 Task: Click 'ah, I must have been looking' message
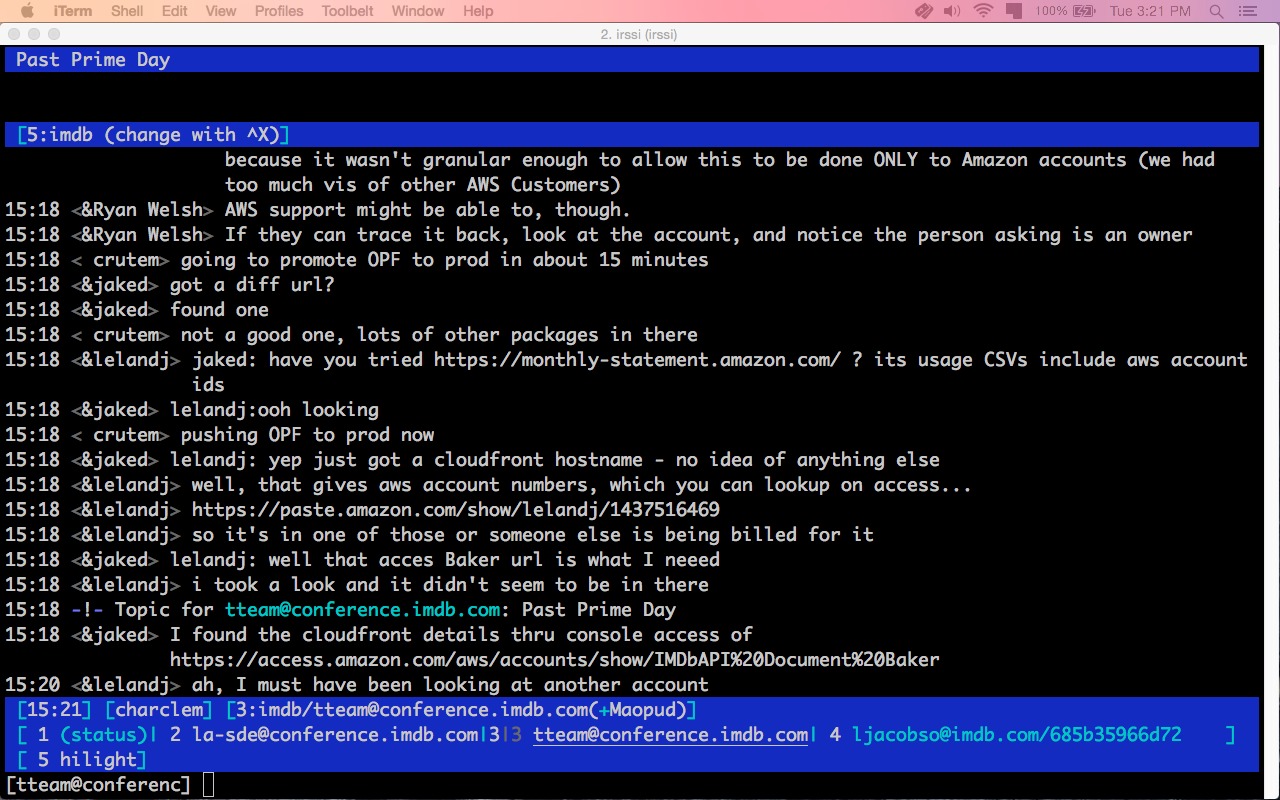coord(450,685)
